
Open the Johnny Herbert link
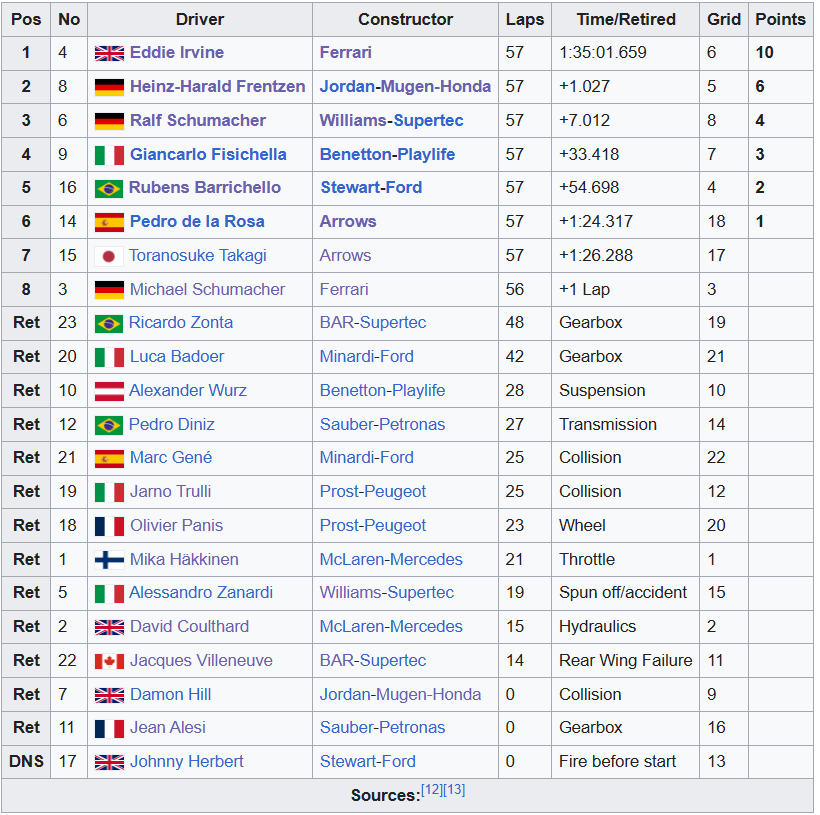click(187, 761)
